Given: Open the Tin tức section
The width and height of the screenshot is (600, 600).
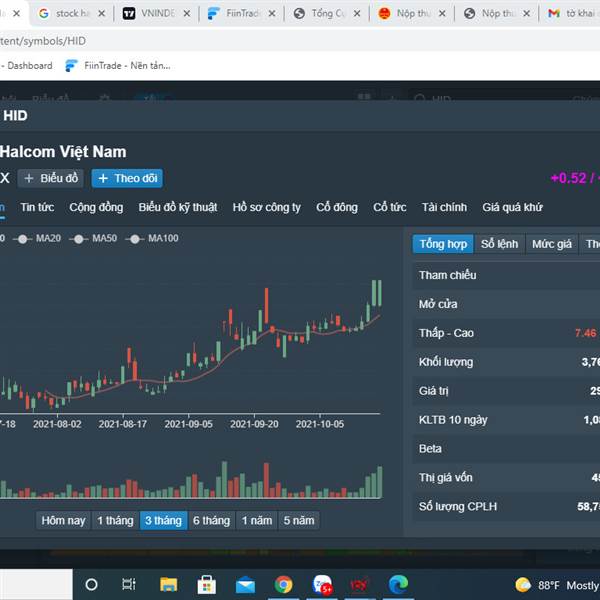Looking at the screenshot, I should (x=37, y=207).
